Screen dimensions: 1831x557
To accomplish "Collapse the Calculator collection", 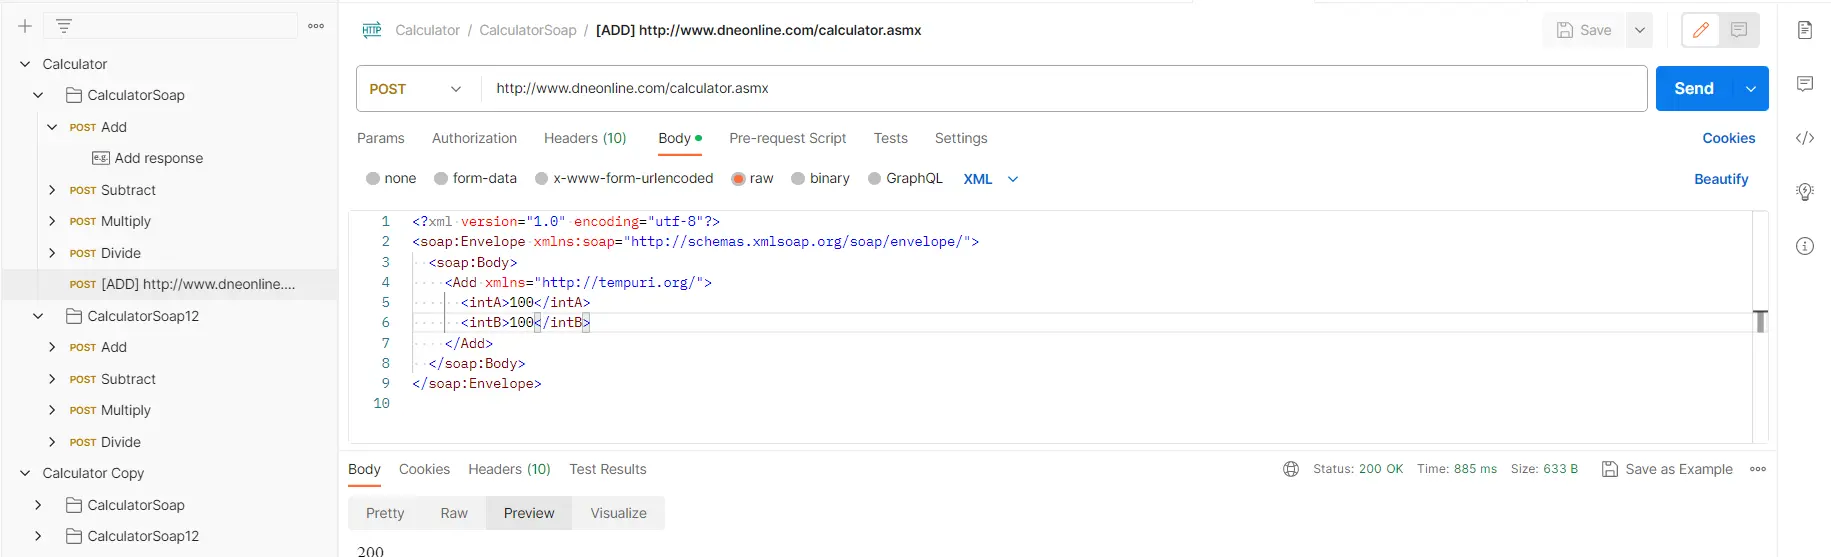I will pyautogui.click(x=25, y=64).
